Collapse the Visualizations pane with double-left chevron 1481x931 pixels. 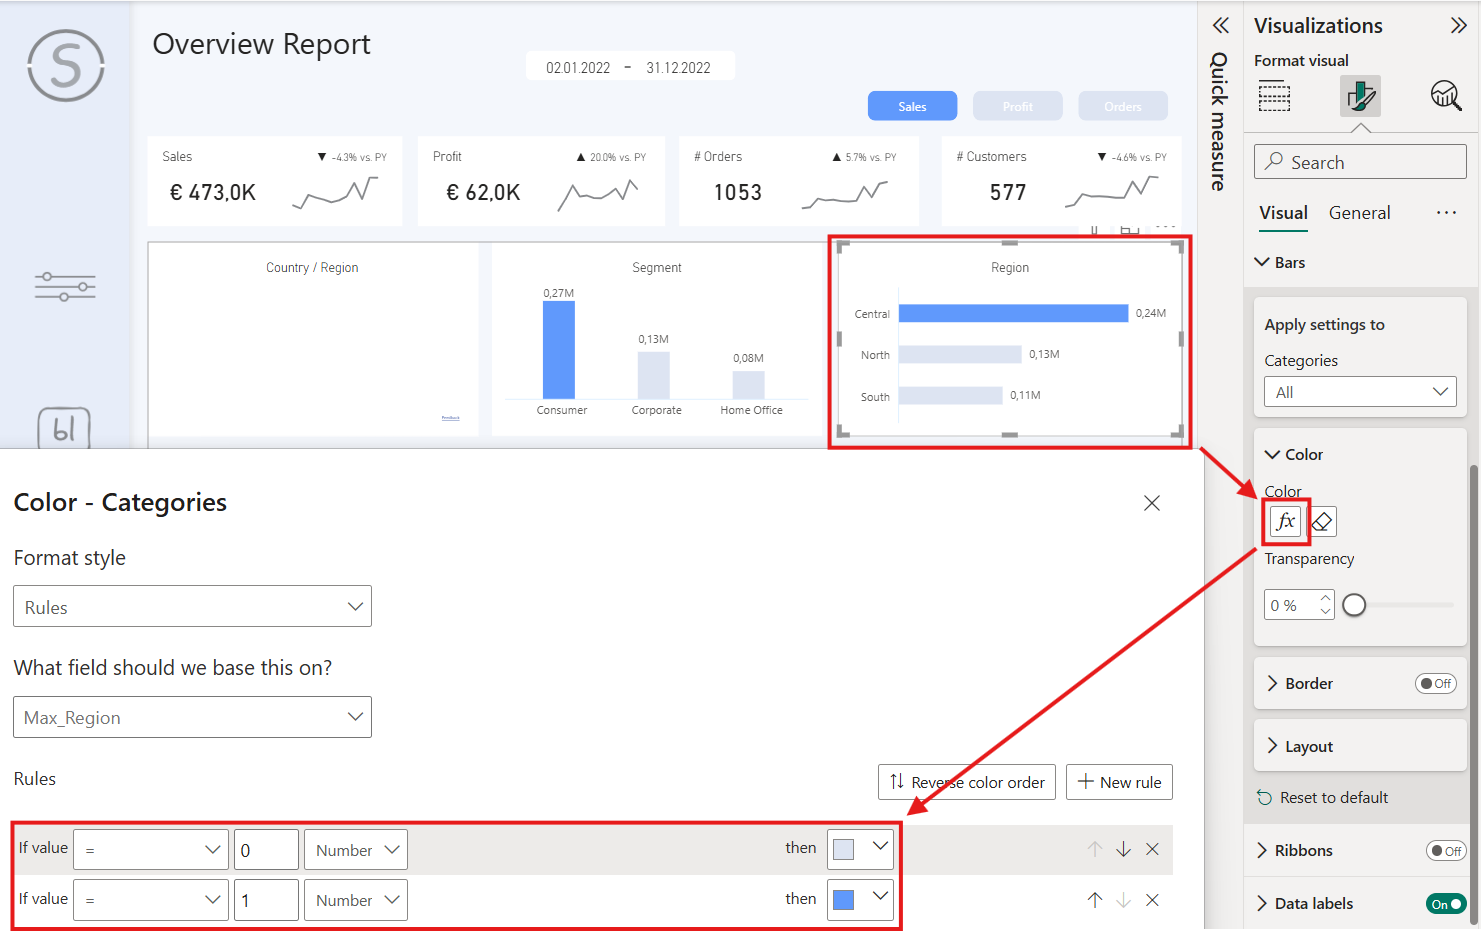(1220, 26)
